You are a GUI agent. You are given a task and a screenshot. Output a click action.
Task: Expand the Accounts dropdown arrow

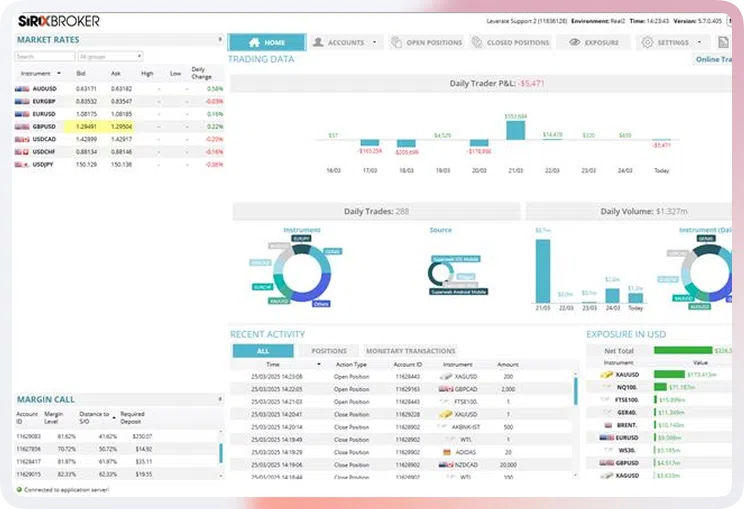(375, 43)
